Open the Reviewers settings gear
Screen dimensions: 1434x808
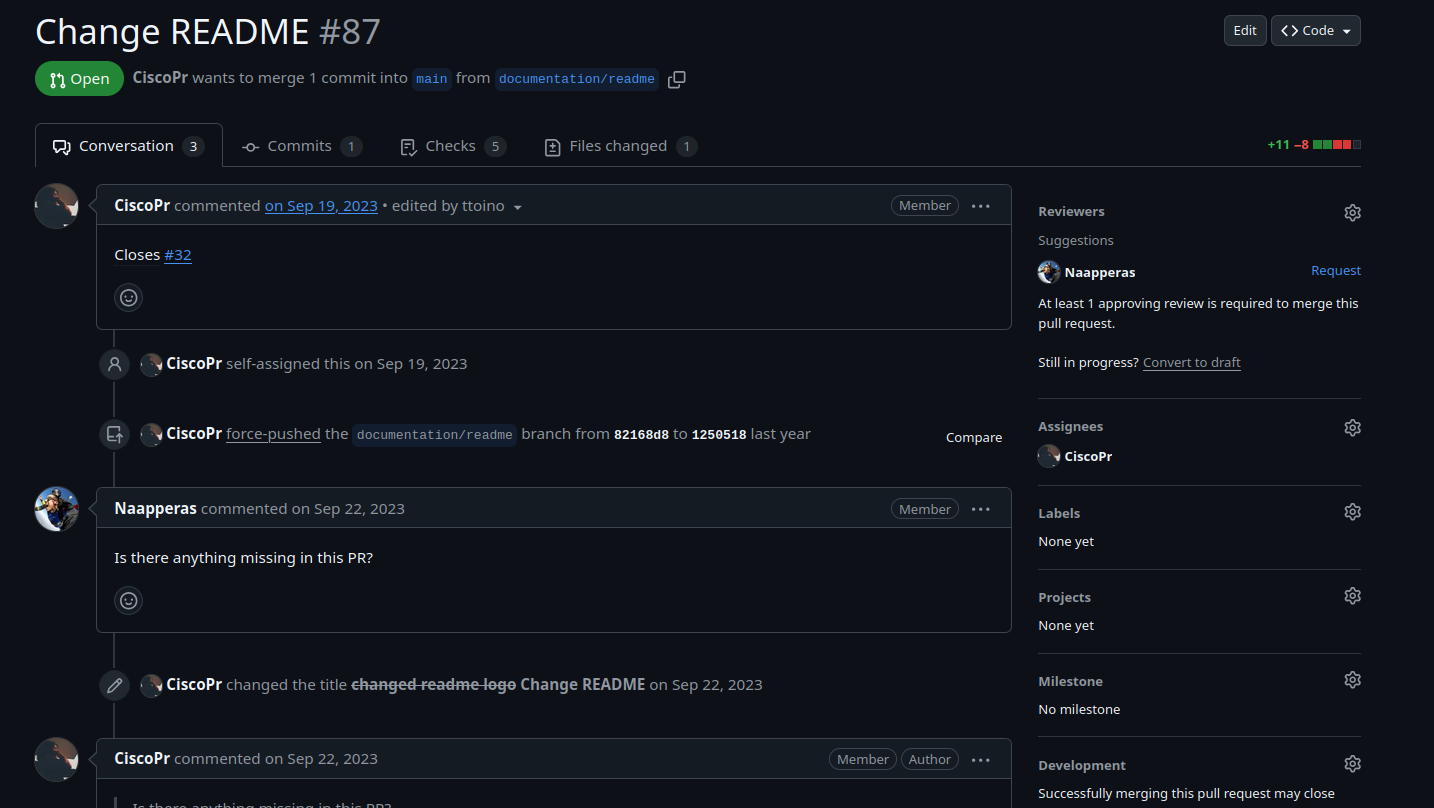[1352, 212]
